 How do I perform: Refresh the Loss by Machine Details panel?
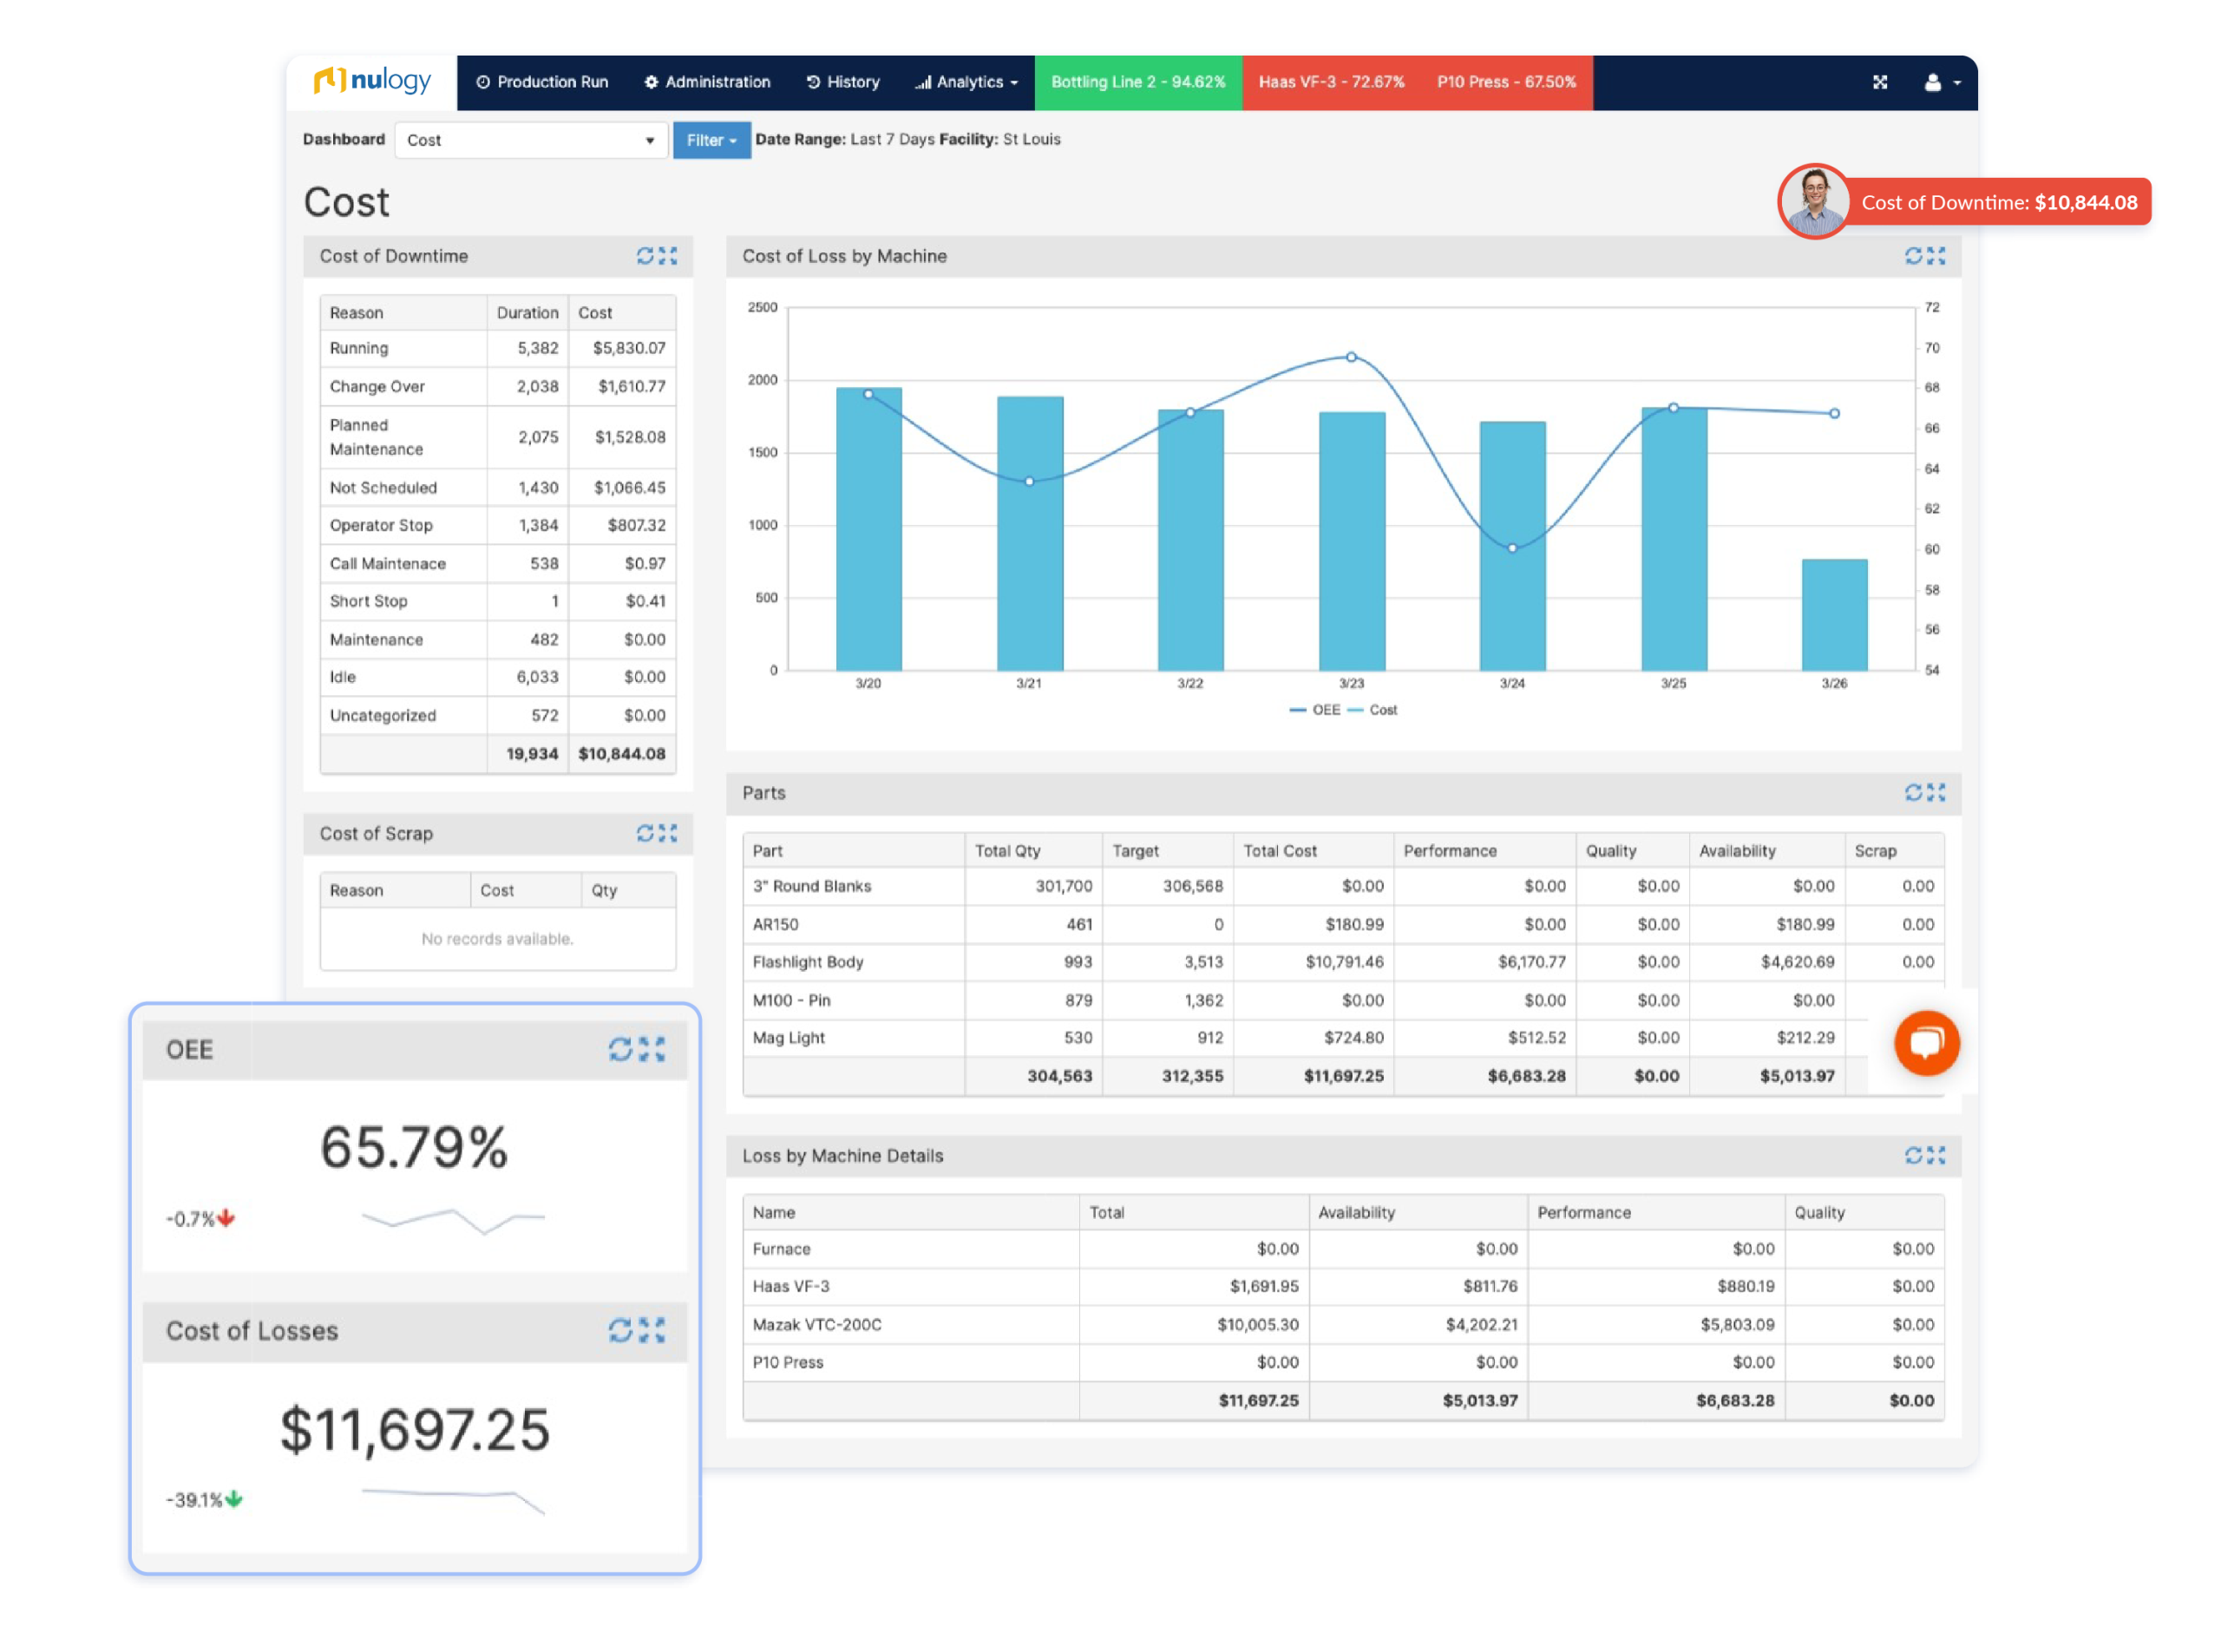1913,1156
